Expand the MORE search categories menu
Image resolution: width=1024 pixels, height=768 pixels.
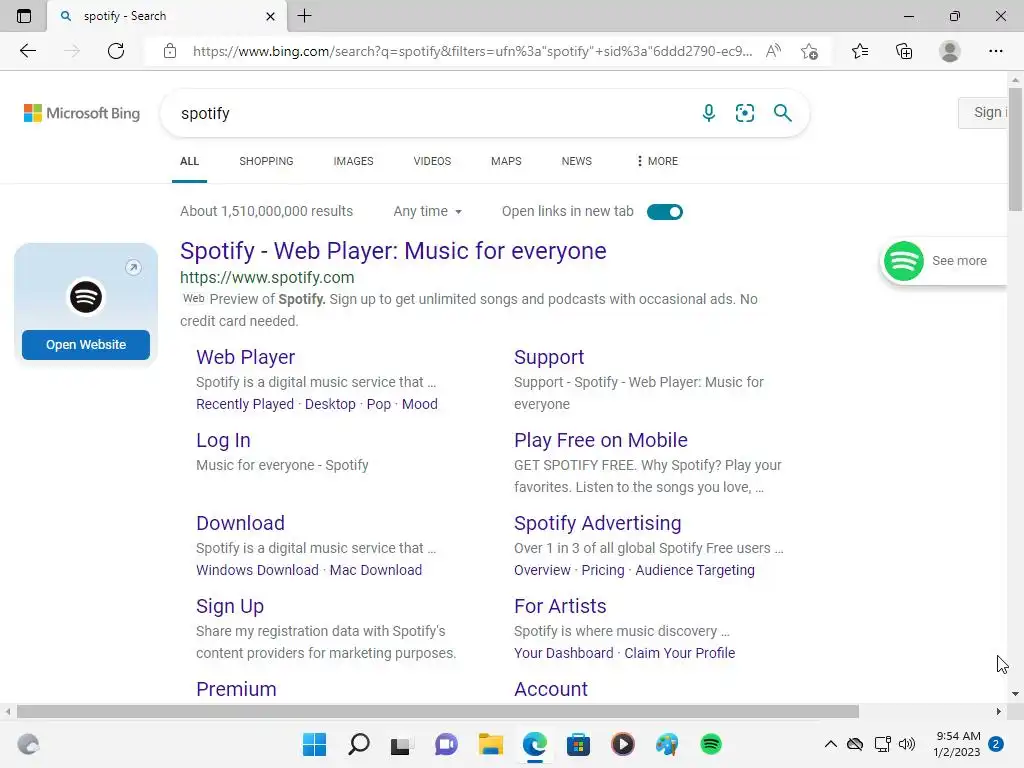(x=657, y=161)
